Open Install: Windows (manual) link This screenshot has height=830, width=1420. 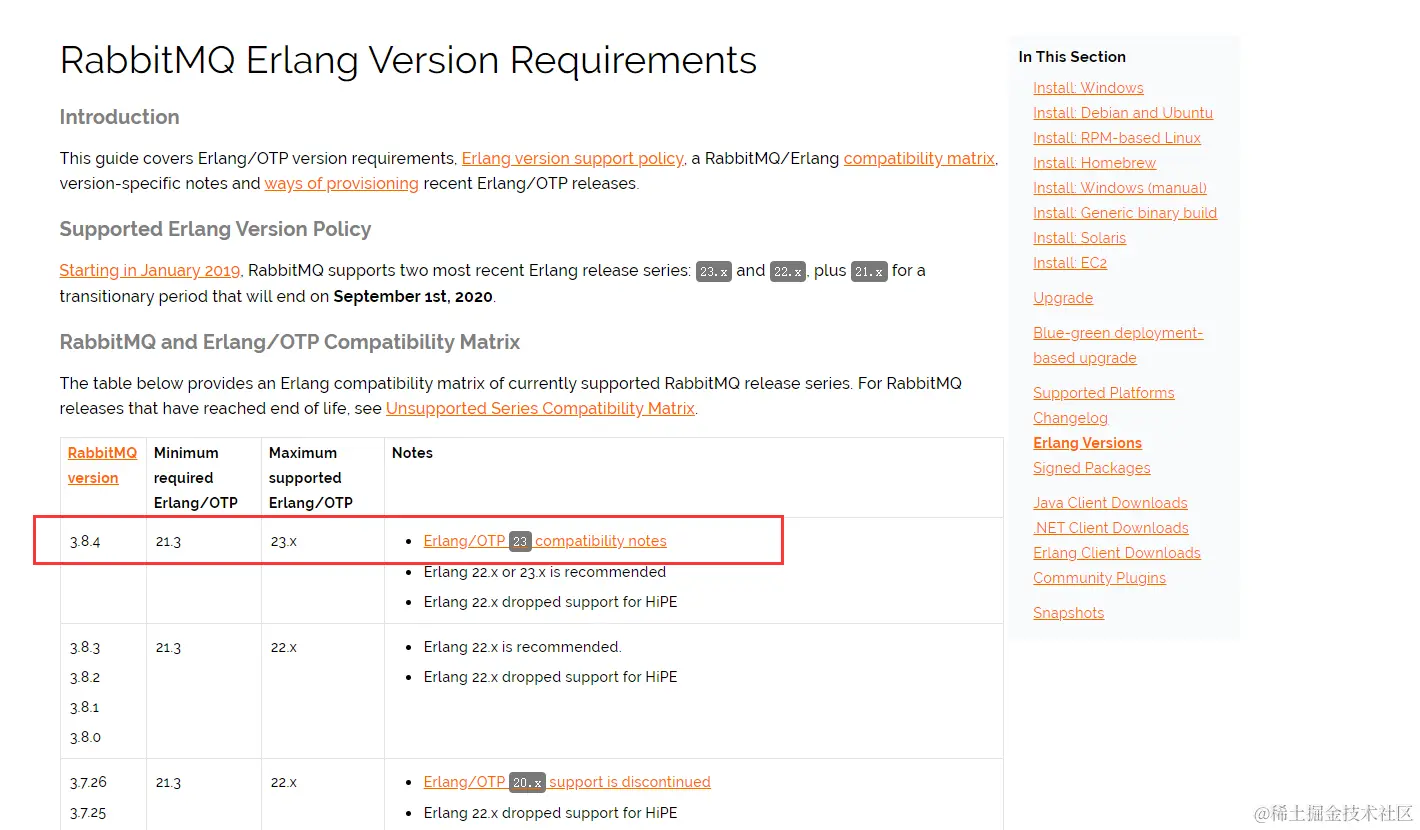[x=1120, y=188]
